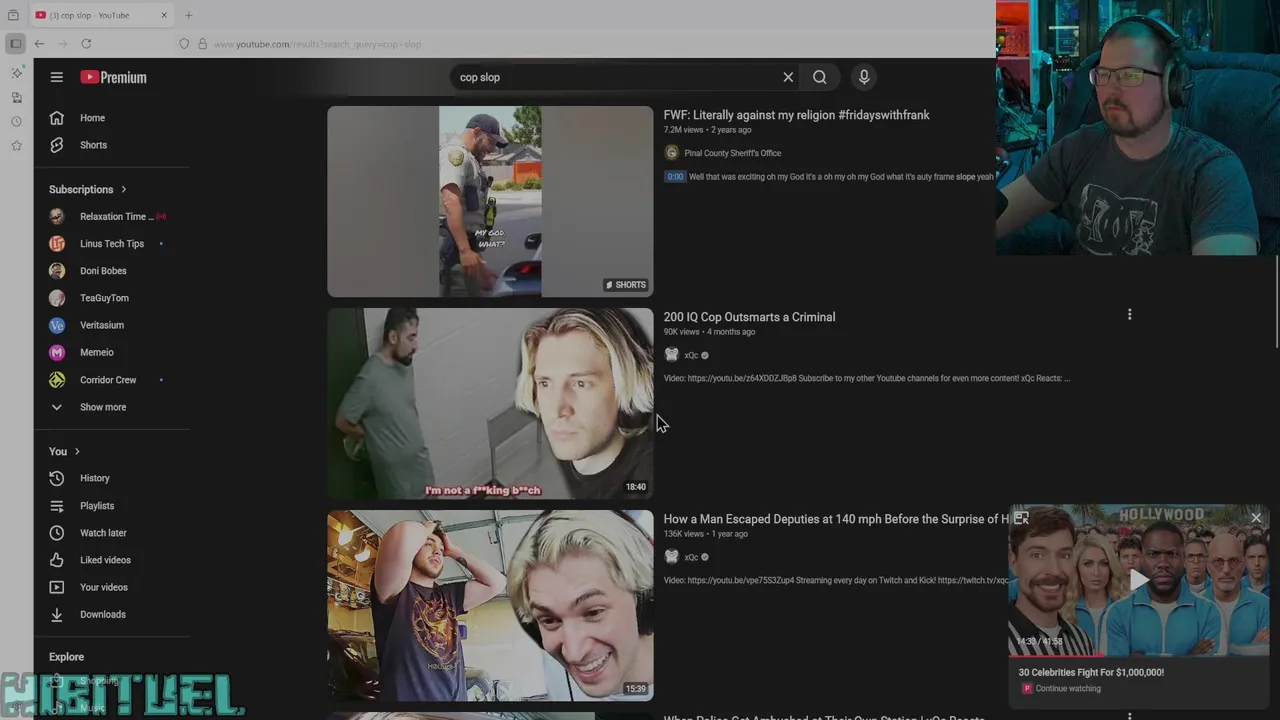
Task: Close the cop slop browser tab
Action: click(x=164, y=15)
